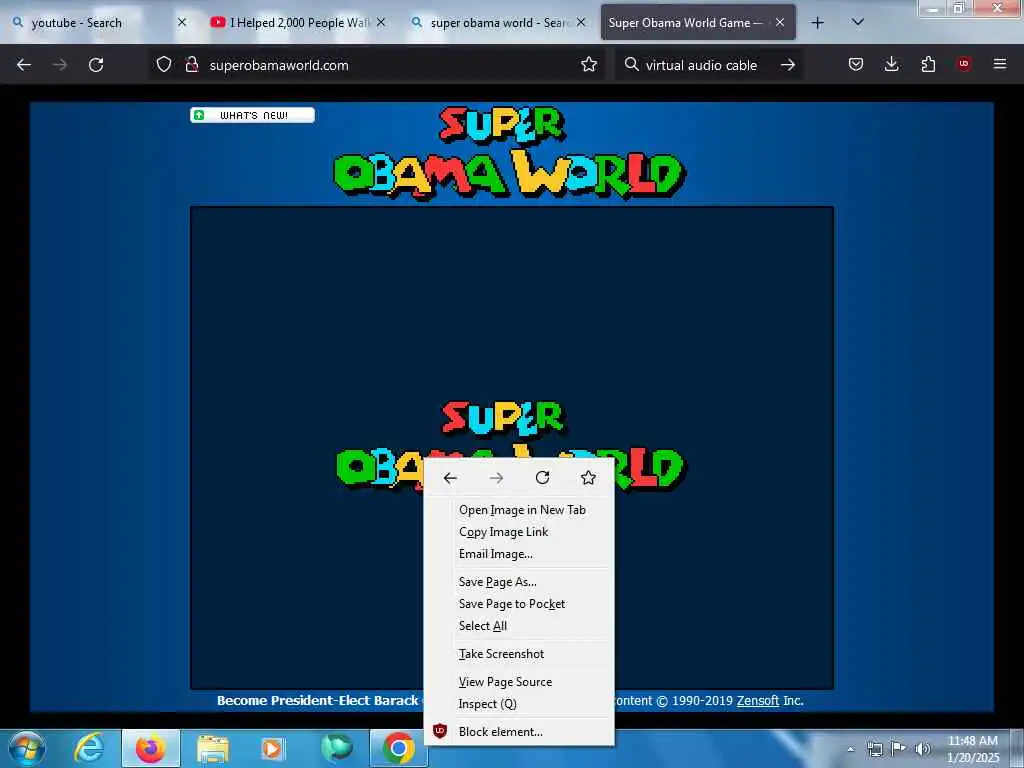Close the Super Obama World Game tab
1024x768 pixels.
[x=780, y=23]
